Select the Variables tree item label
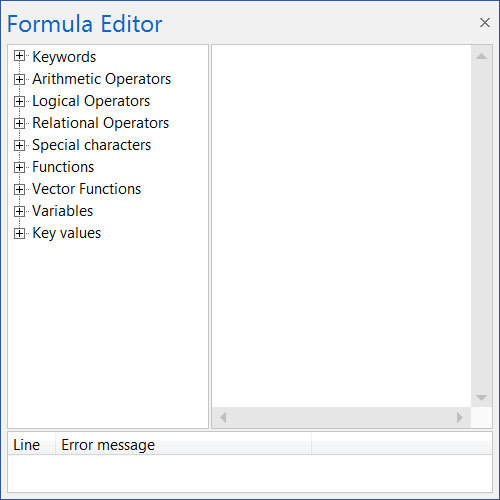This screenshot has width=500, height=500. click(x=62, y=211)
